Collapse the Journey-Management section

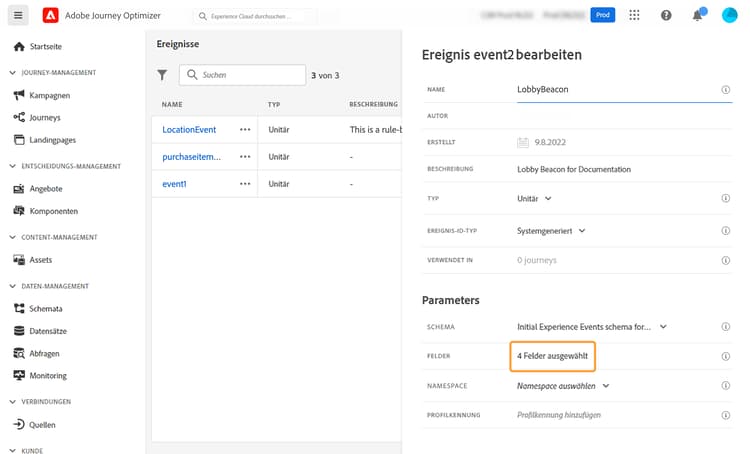pyautogui.click(x=12, y=73)
